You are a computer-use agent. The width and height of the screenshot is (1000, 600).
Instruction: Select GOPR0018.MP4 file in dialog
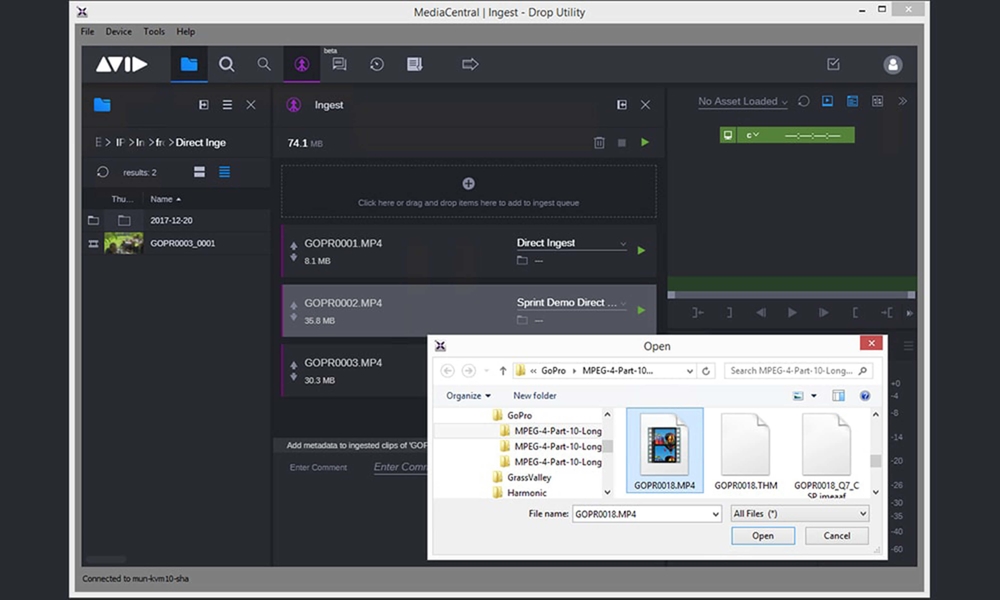665,451
